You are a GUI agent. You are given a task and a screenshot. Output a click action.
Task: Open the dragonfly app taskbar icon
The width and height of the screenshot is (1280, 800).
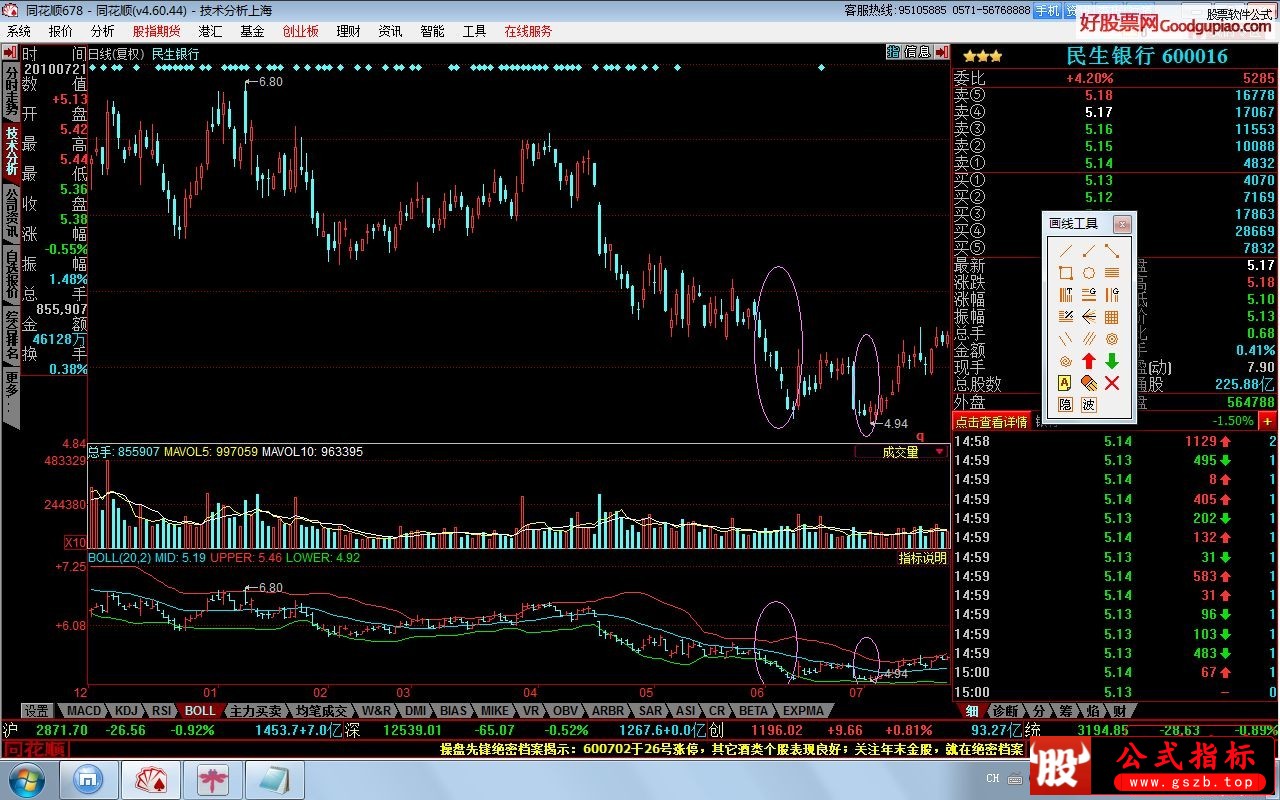click(212, 778)
